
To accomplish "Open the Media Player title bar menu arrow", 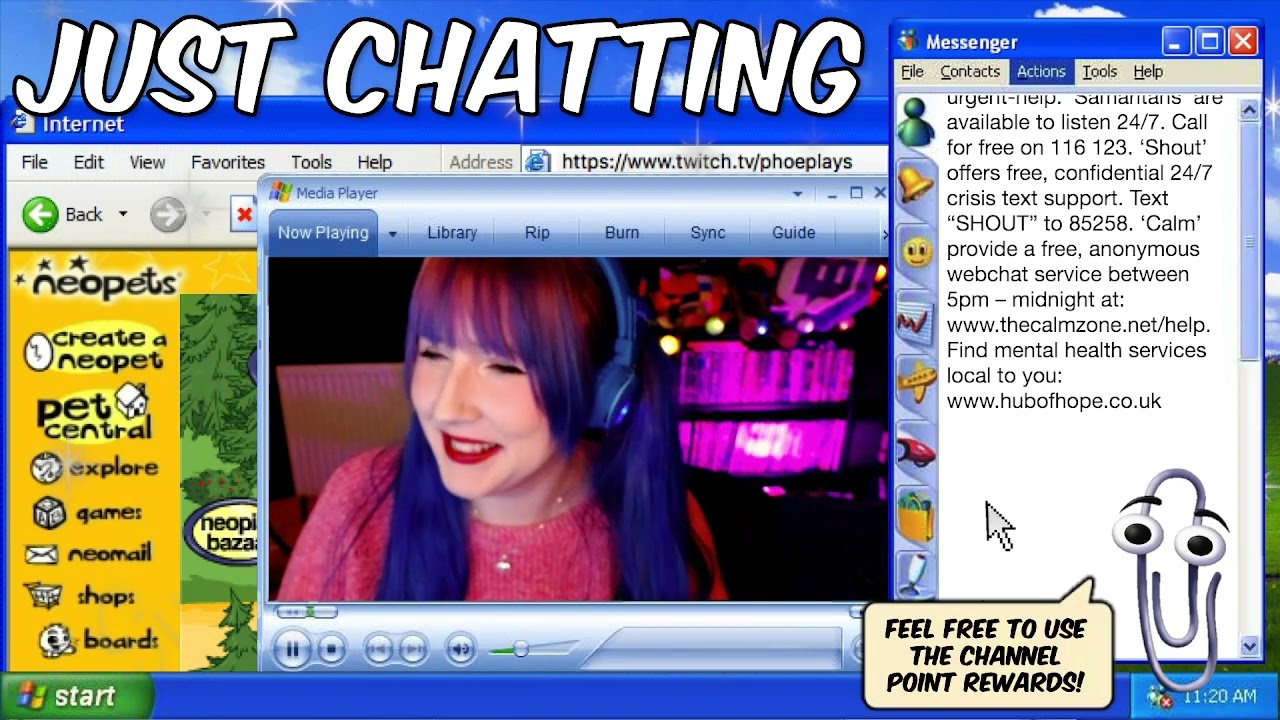I will click(x=797, y=193).
